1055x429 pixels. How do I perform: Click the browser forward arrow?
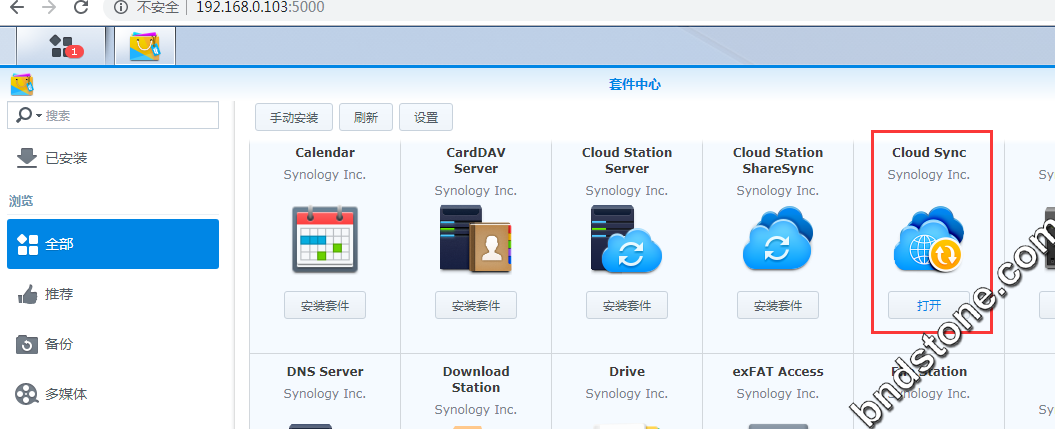[48, 7]
